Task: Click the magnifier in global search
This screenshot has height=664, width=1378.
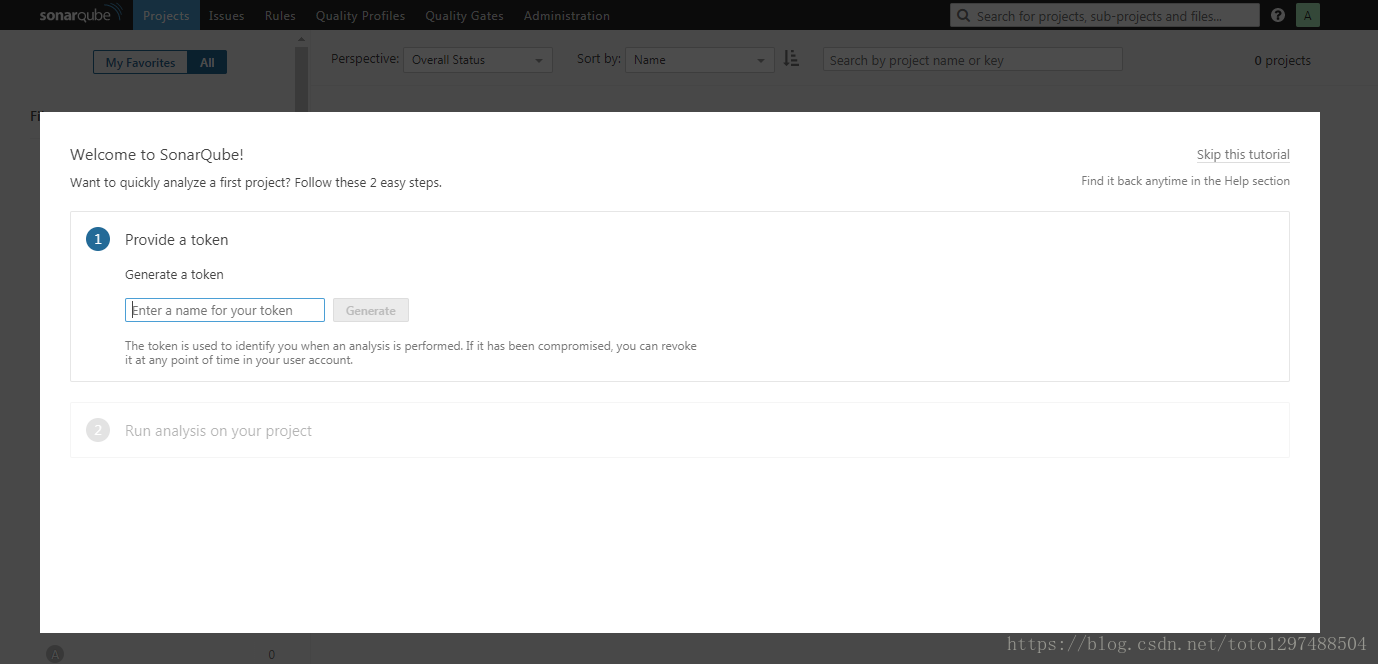Action: pyautogui.click(x=963, y=15)
